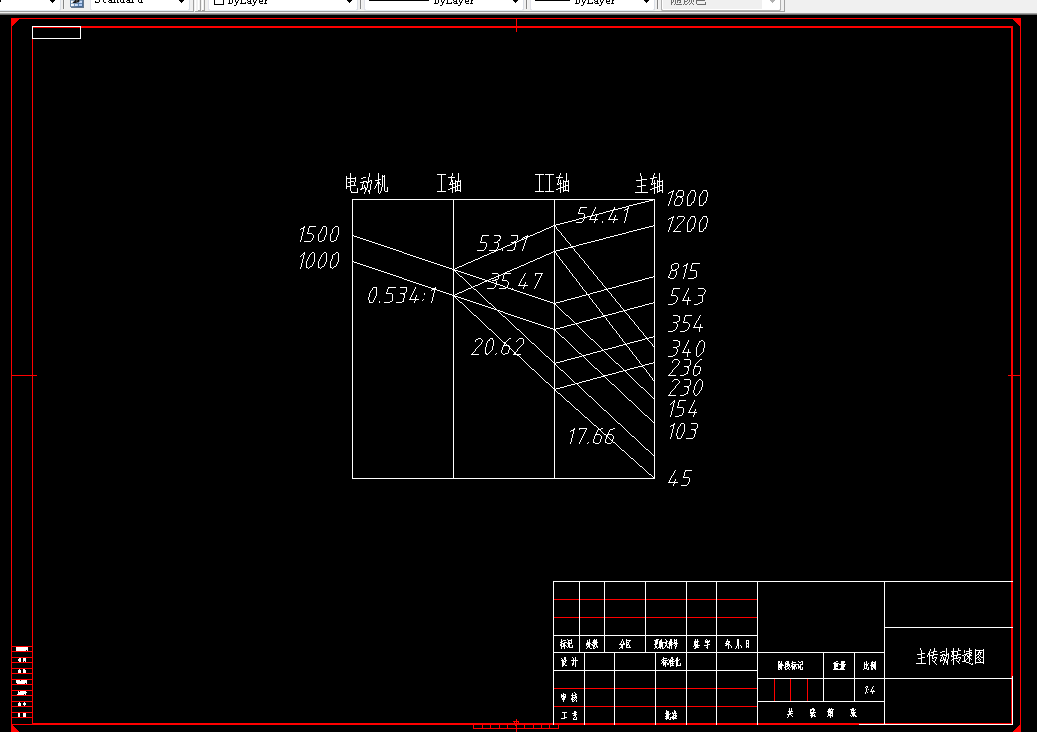Select the 分区 cell in title block
1037x732 pixels.
click(625, 644)
